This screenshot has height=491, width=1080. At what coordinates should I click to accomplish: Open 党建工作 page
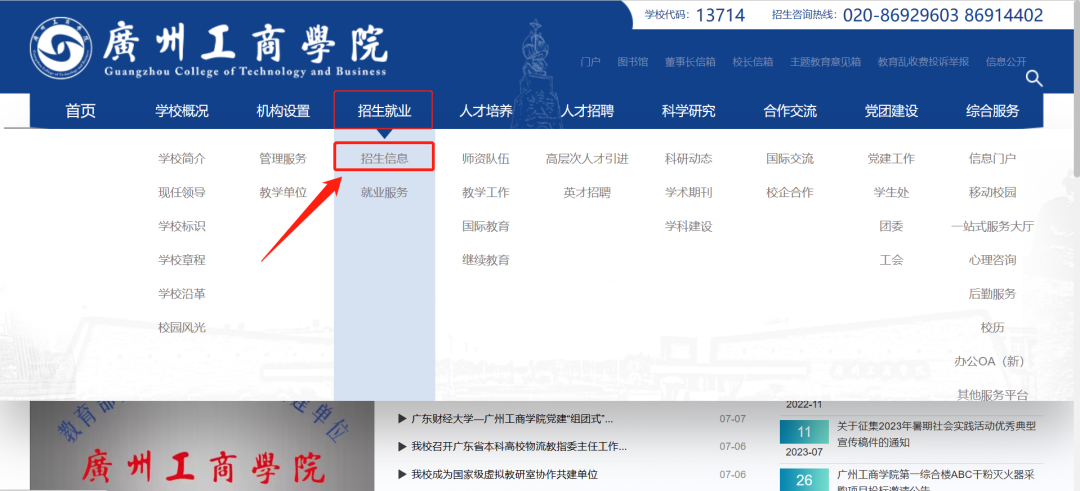(x=891, y=159)
